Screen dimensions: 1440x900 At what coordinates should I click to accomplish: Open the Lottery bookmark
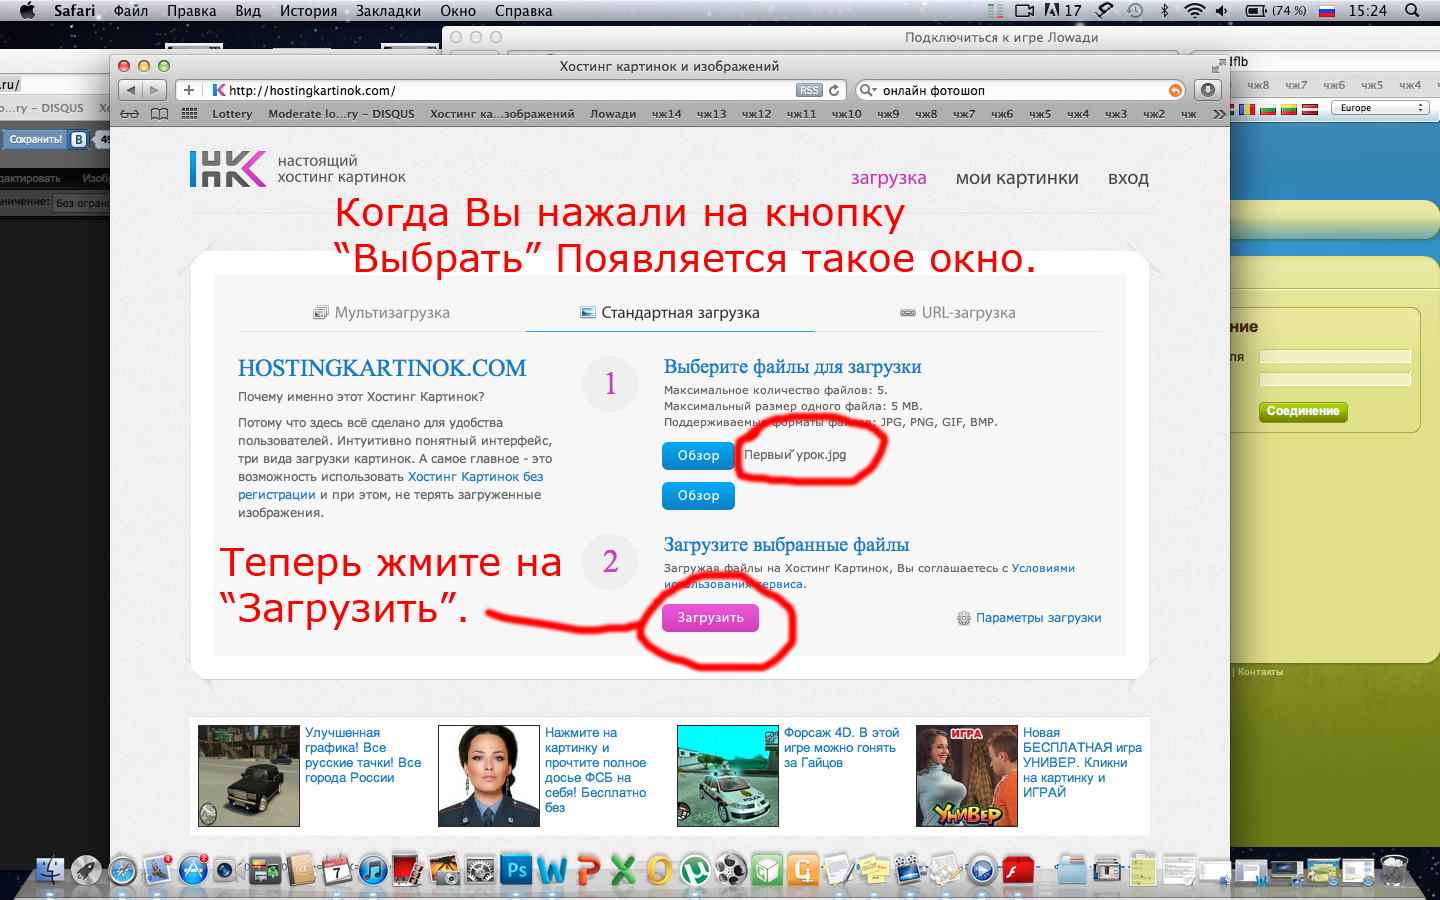232,114
